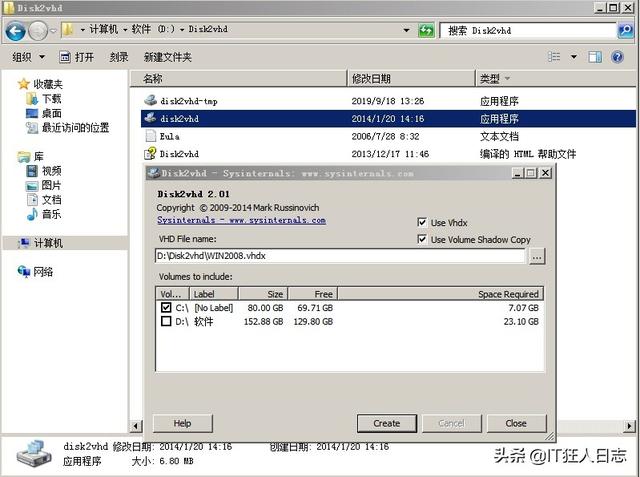
Task: Sort by 名称 column header
Action: pos(239,78)
